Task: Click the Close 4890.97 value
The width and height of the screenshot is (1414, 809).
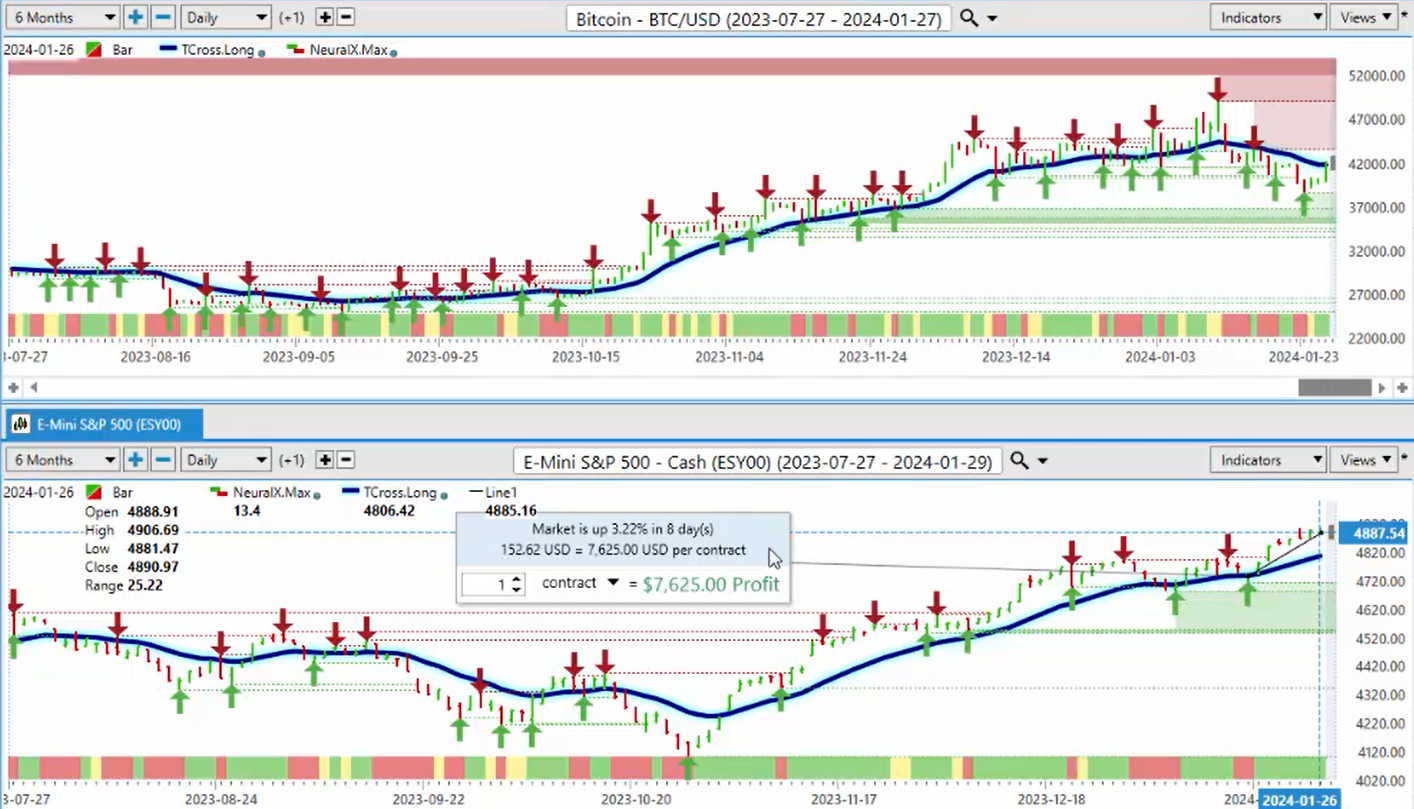Action: [153, 567]
